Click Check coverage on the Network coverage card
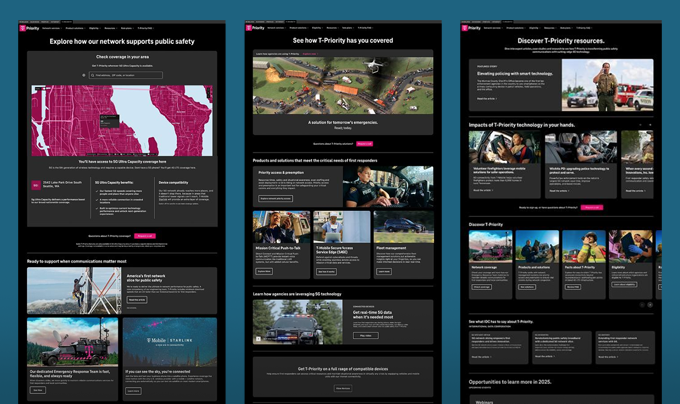Screen dimensions: 680x404 point(482,287)
